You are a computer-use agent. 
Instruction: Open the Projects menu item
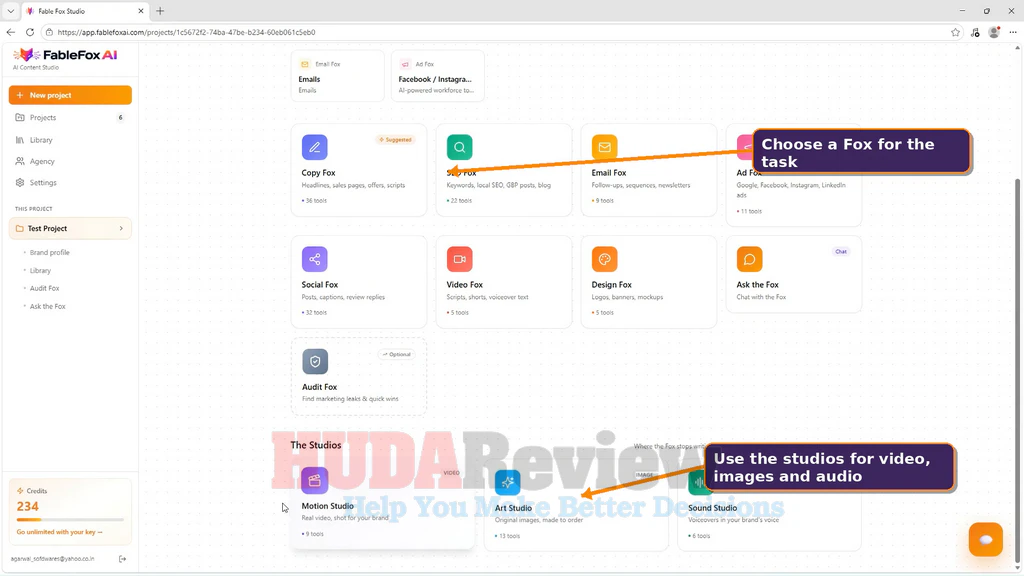70,118
